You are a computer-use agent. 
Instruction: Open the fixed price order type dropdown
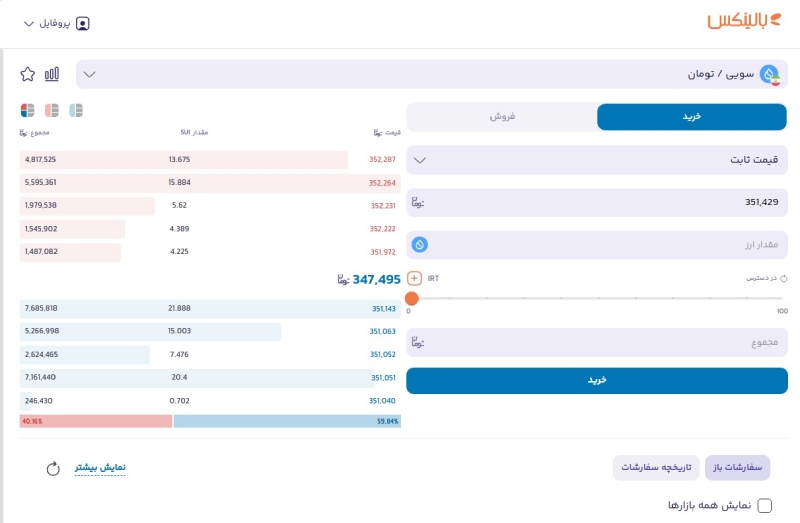tap(597, 160)
